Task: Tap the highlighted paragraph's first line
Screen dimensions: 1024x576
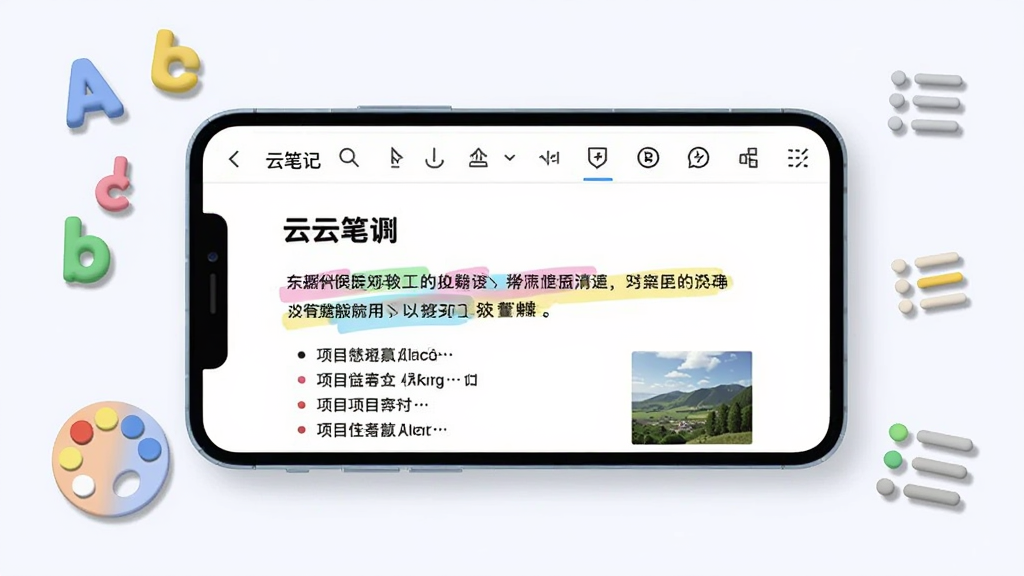Action: point(507,282)
